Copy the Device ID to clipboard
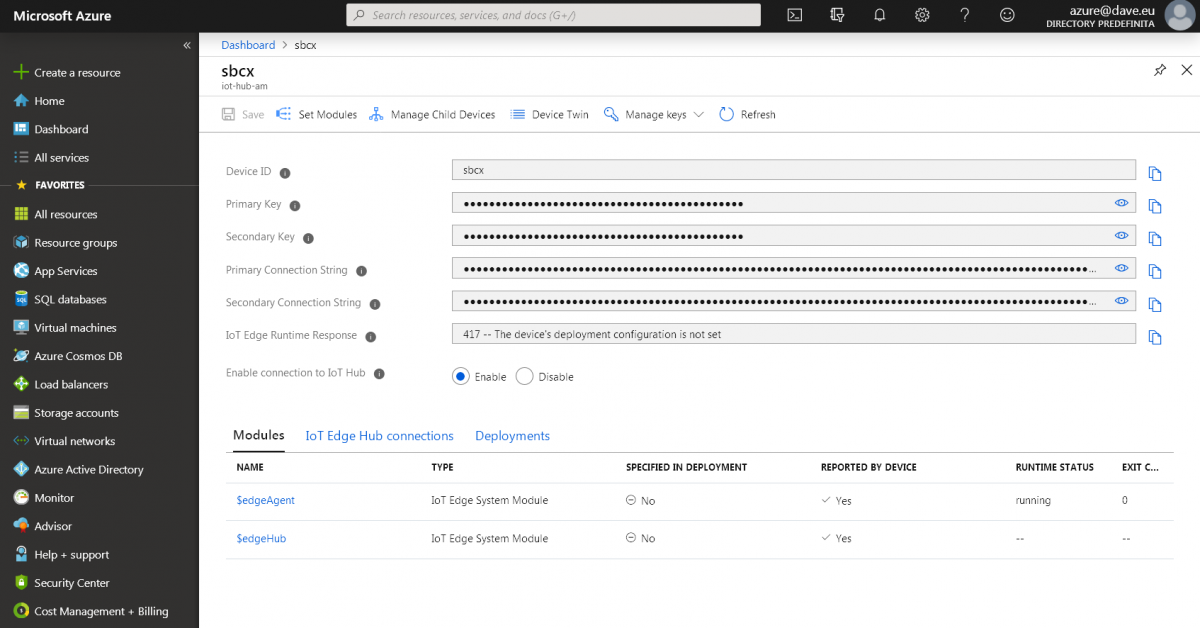Viewport: 1200px width, 628px height. click(1155, 173)
